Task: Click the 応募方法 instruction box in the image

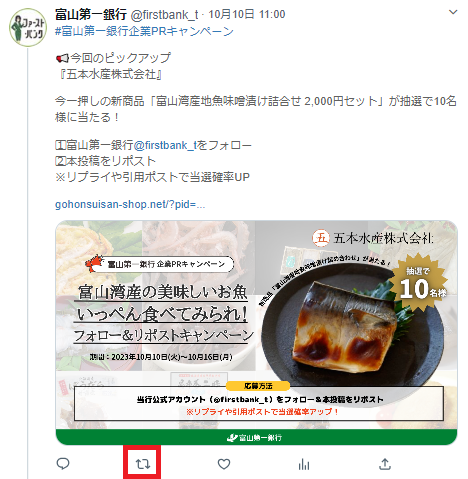Action: (259, 403)
